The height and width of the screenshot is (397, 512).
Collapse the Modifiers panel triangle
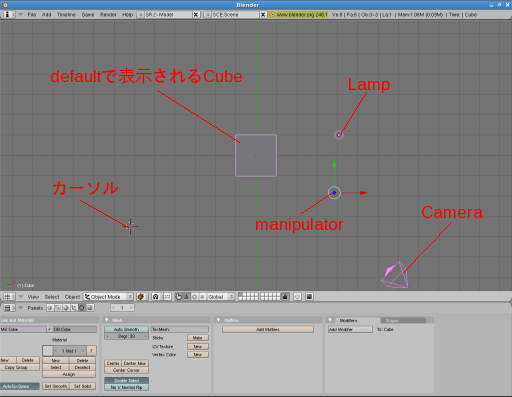(x=330, y=320)
